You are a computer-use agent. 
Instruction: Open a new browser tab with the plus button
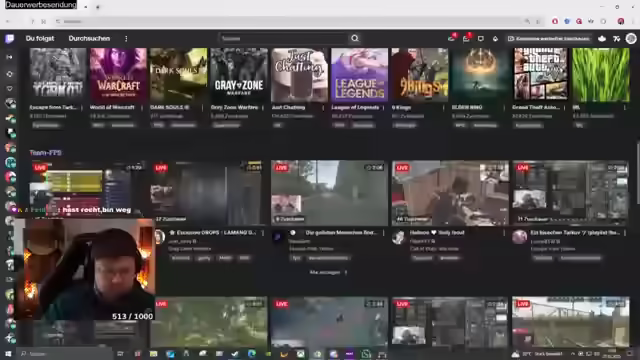point(98,7)
